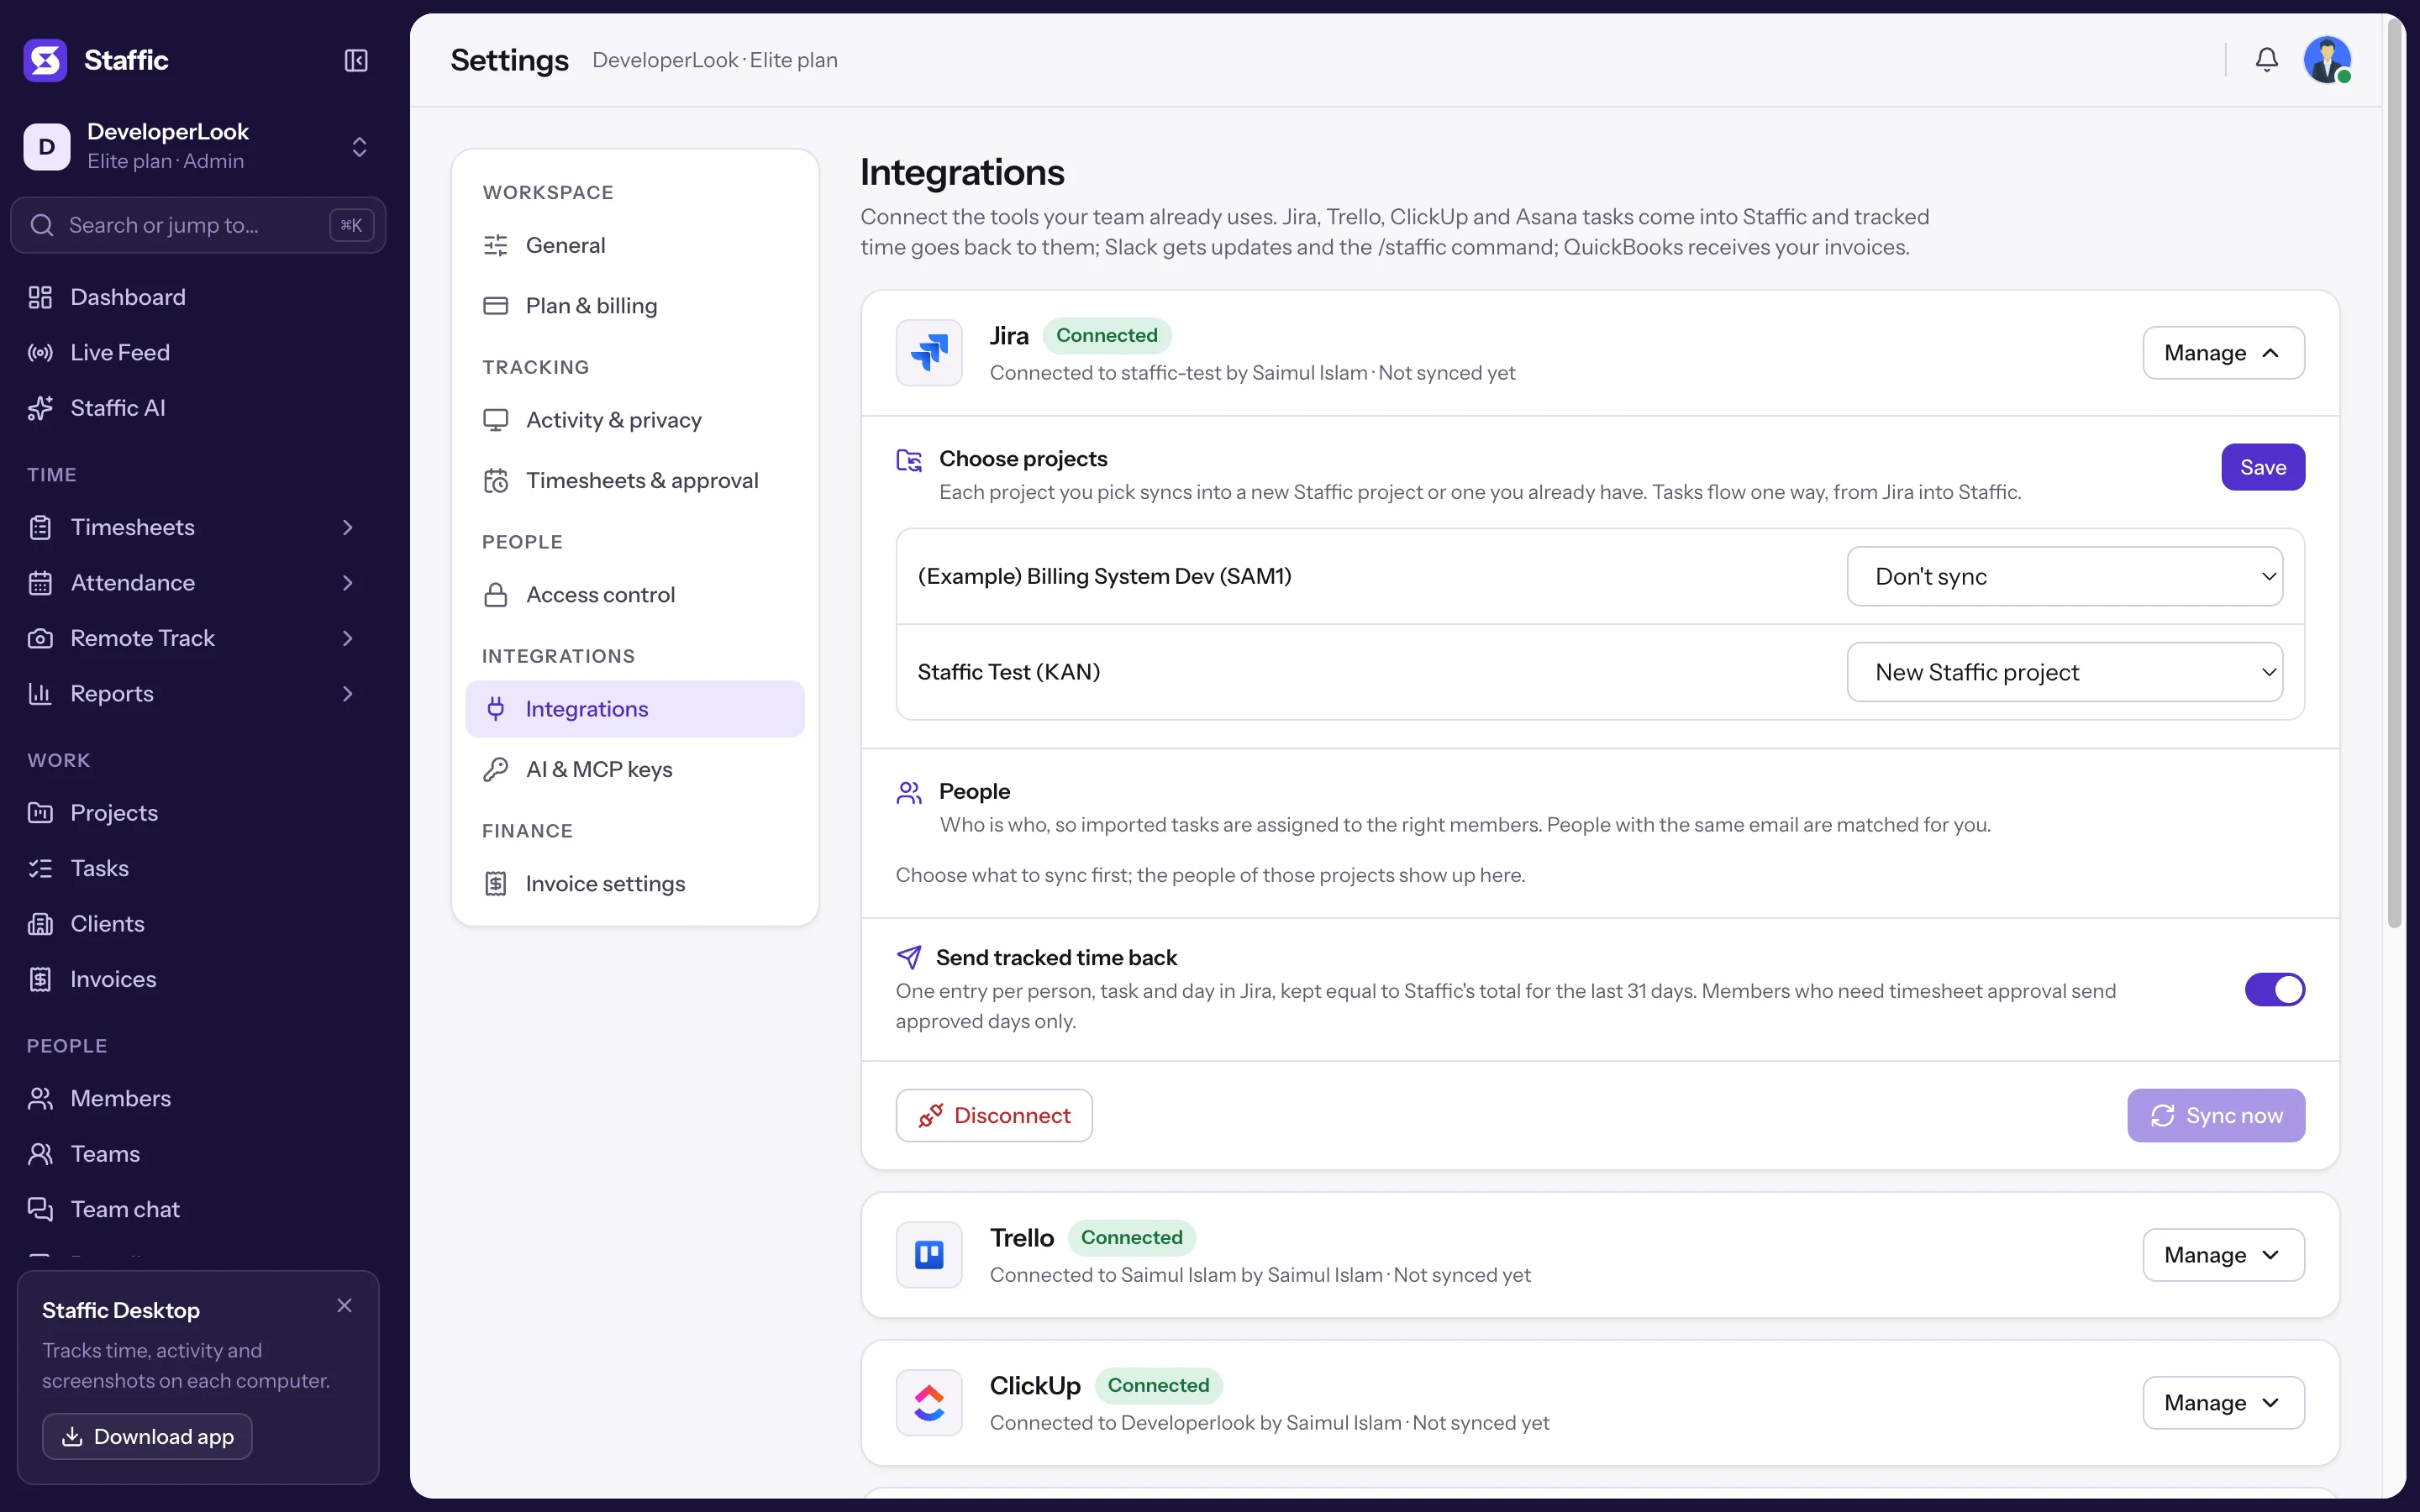Toggle off Send tracked time back
The image size is (2420, 1512).
click(x=2275, y=989)
